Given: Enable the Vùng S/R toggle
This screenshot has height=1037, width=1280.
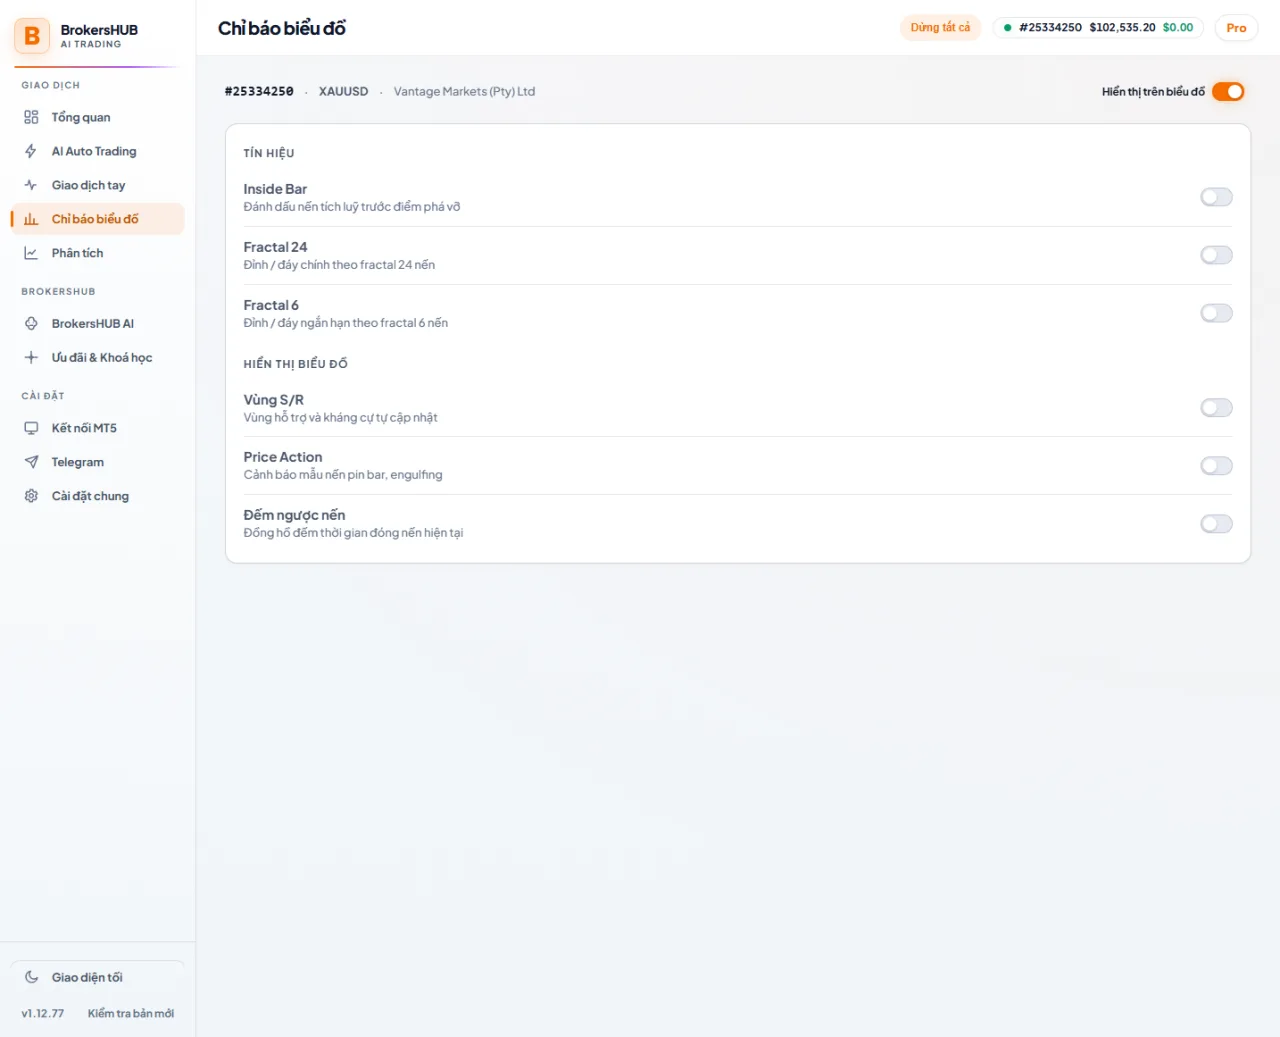Looking at the screenshot, I should tap(1216, 408).
